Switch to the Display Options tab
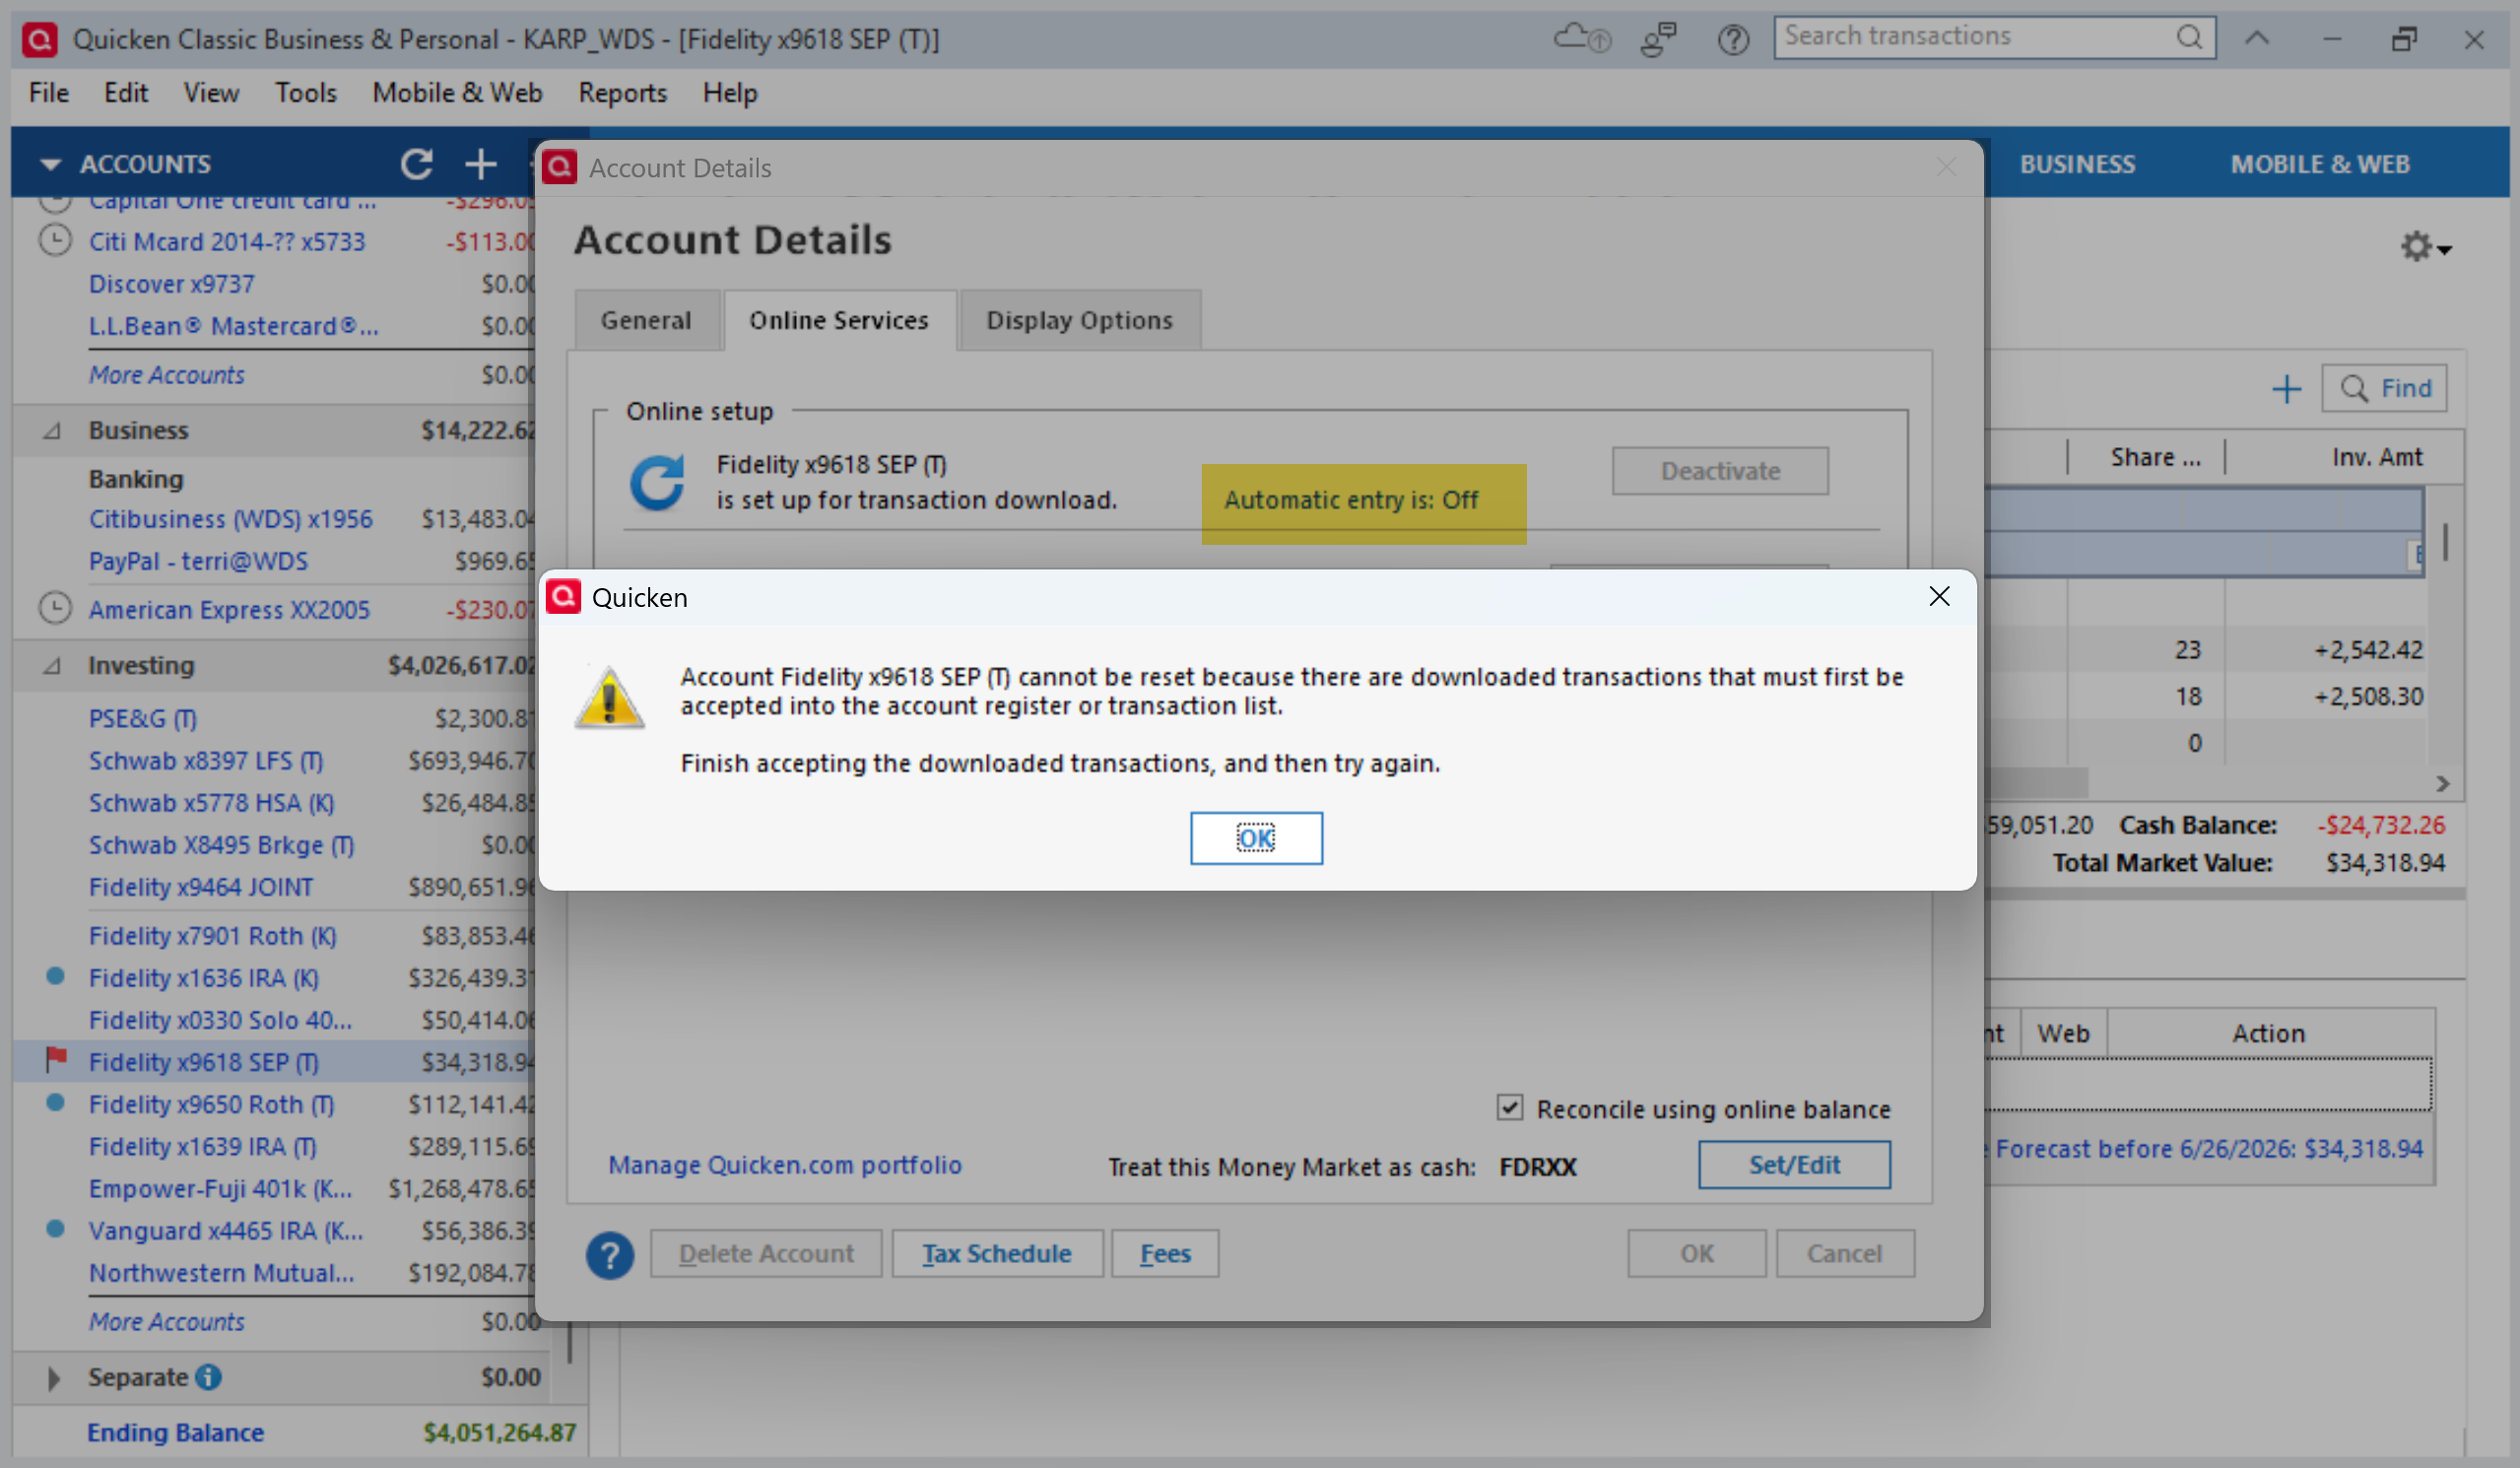Image resolution: width=2520 pixels, height=1468 pixels. [1079, 320]
